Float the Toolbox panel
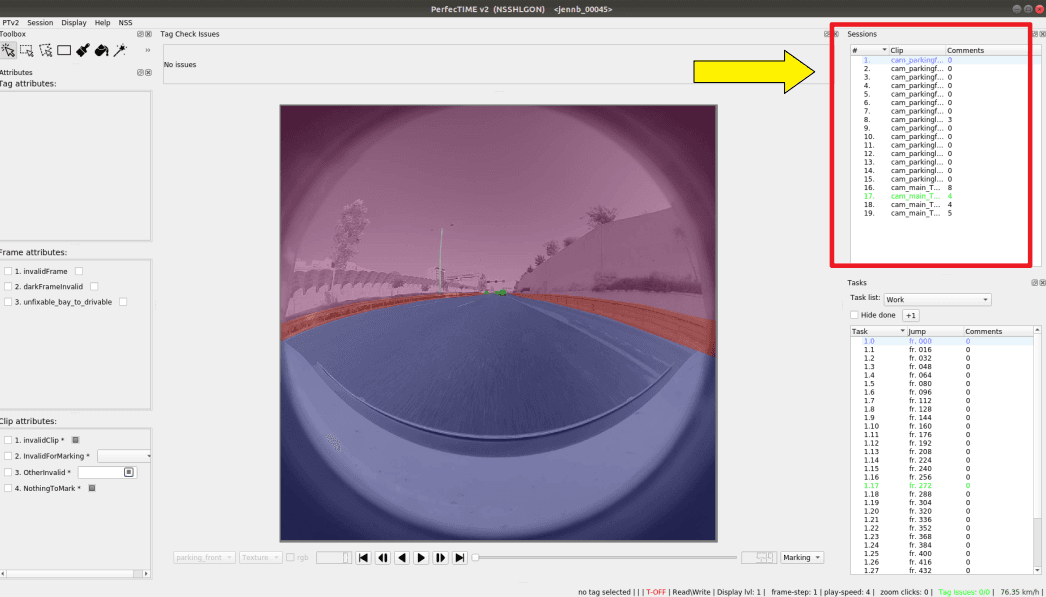1046x597 pixels. point(140,34)
